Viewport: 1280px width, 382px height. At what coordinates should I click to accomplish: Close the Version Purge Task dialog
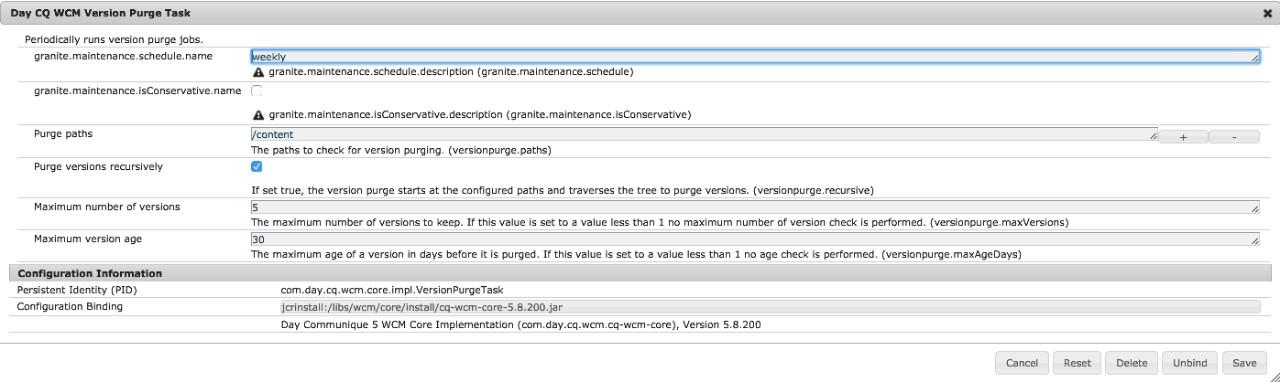click(1268, 13)
